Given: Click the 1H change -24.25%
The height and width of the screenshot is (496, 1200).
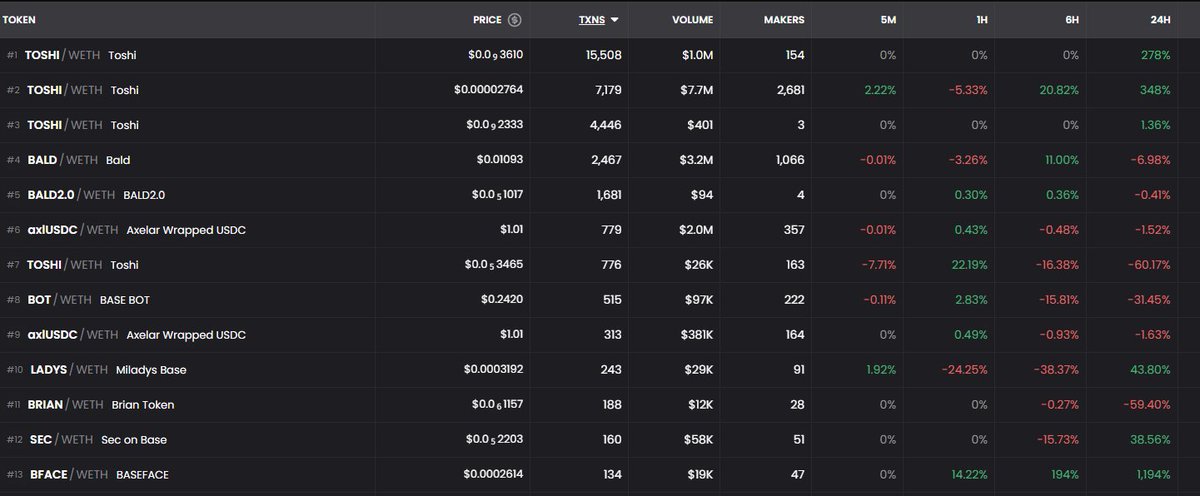Looking at the screenshot, I should pos(965,370).
